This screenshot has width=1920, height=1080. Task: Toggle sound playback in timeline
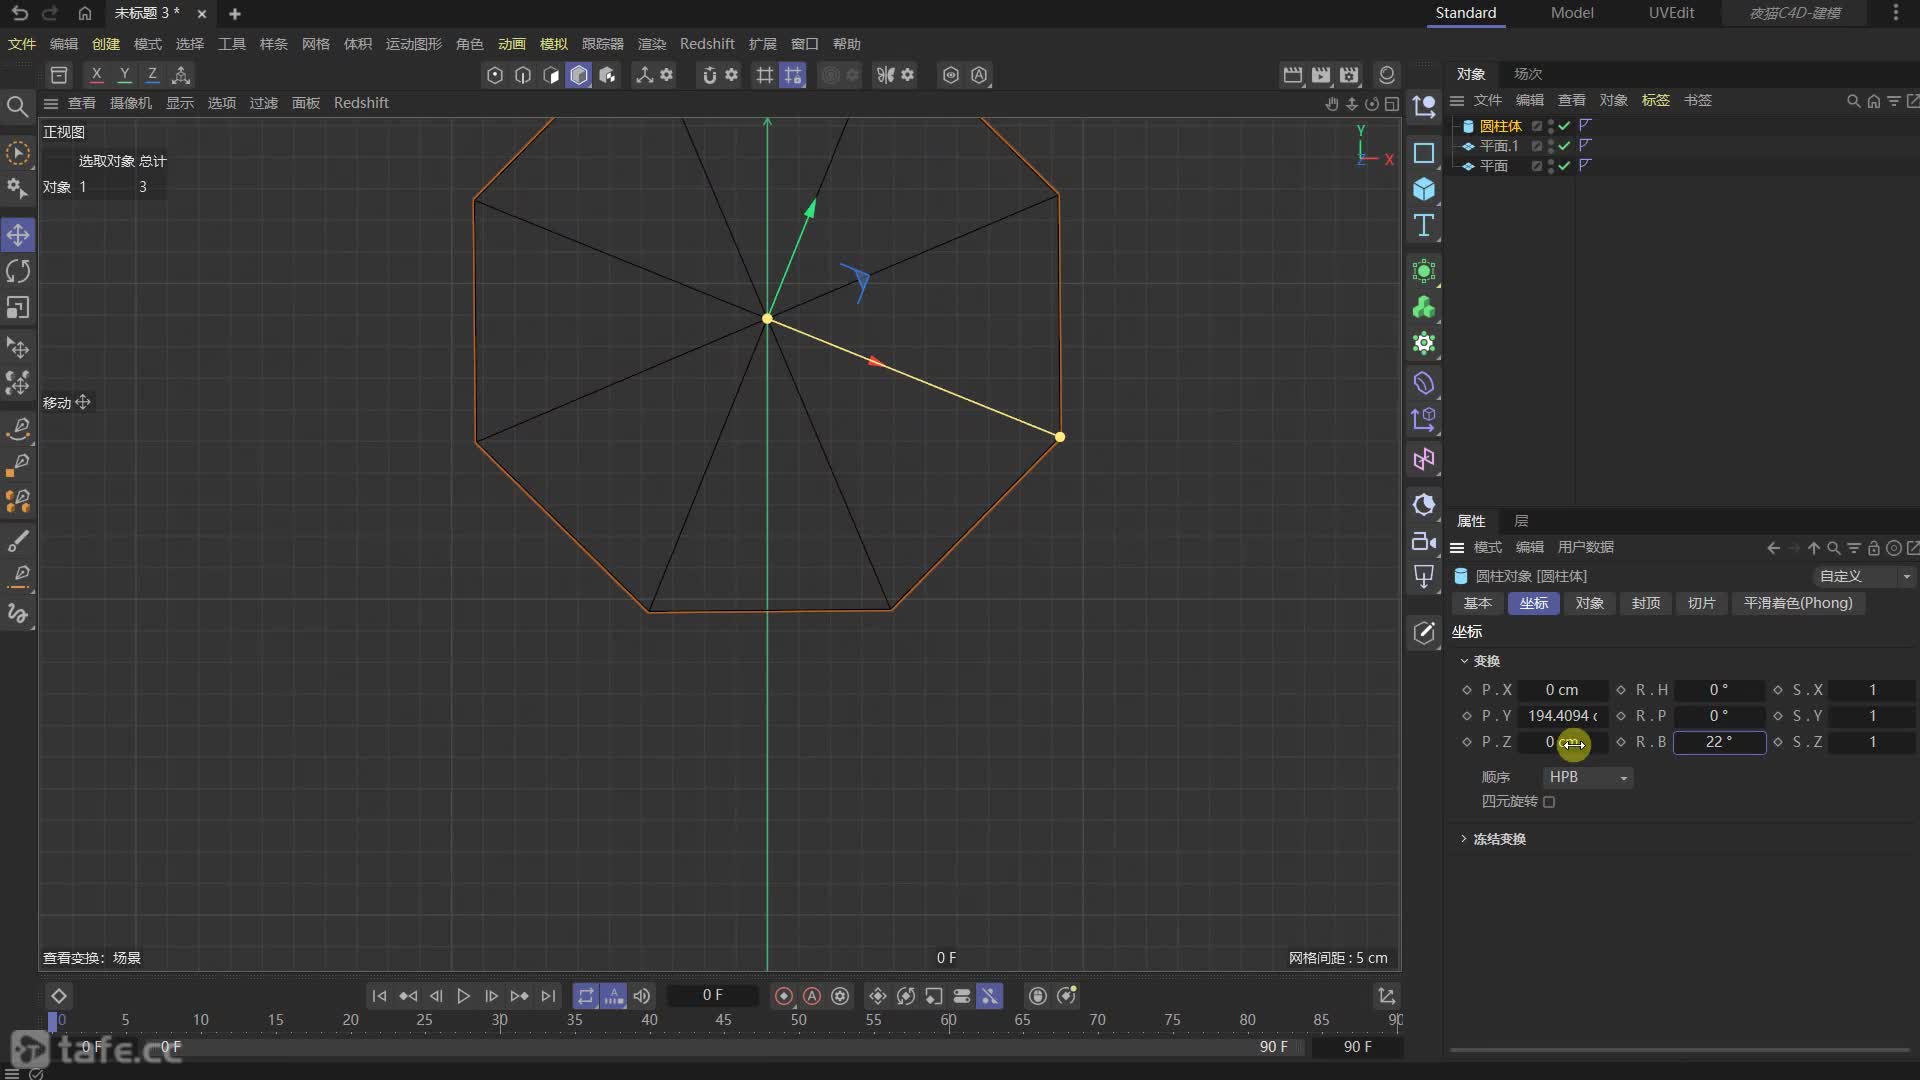(642, 996)
